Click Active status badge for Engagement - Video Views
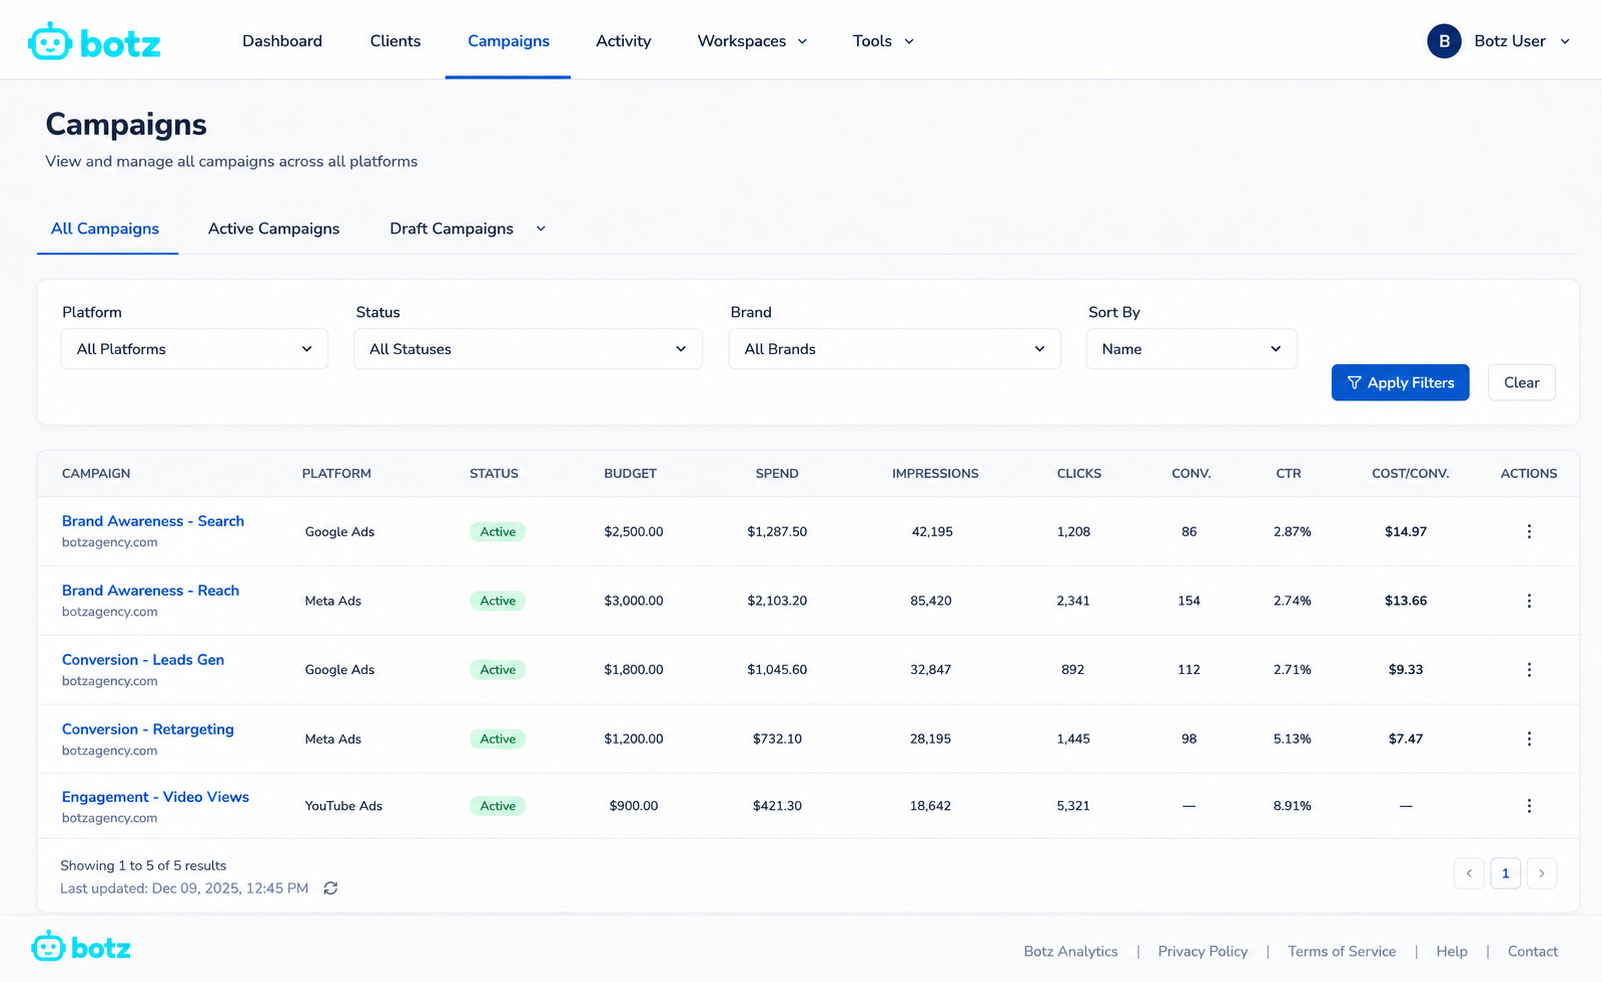The width and height of the screenshot is (1602, 982). (x=498, y=806)
